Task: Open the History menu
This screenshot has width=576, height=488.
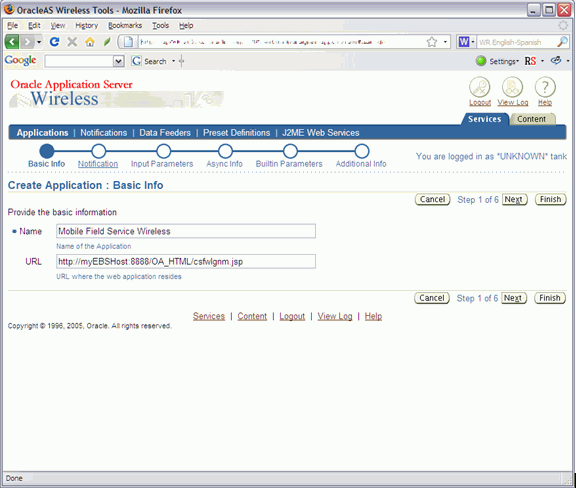Action: (87, 25)
